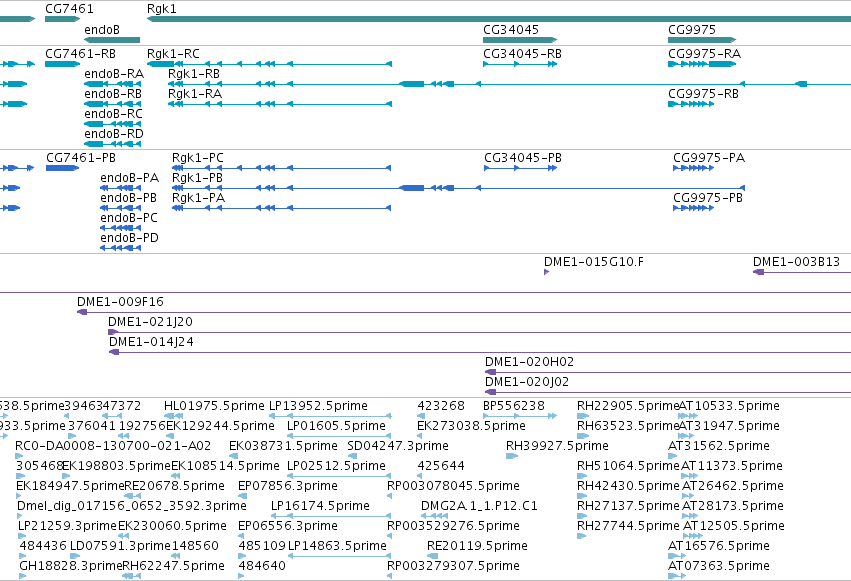Select EST SD04247.3prime
Viewport: 851px width, 581px height.
[x=398, y=446]
